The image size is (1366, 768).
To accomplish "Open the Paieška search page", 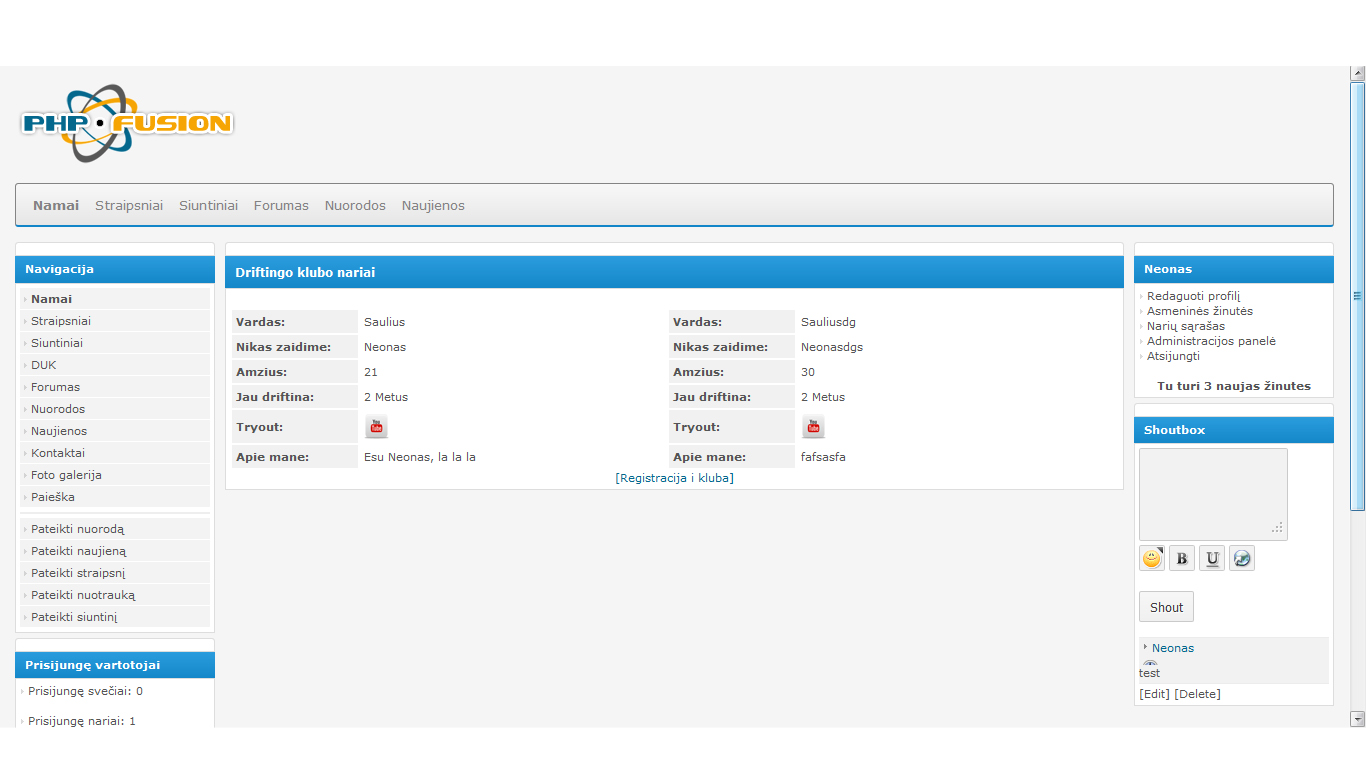I will (115, 497).
